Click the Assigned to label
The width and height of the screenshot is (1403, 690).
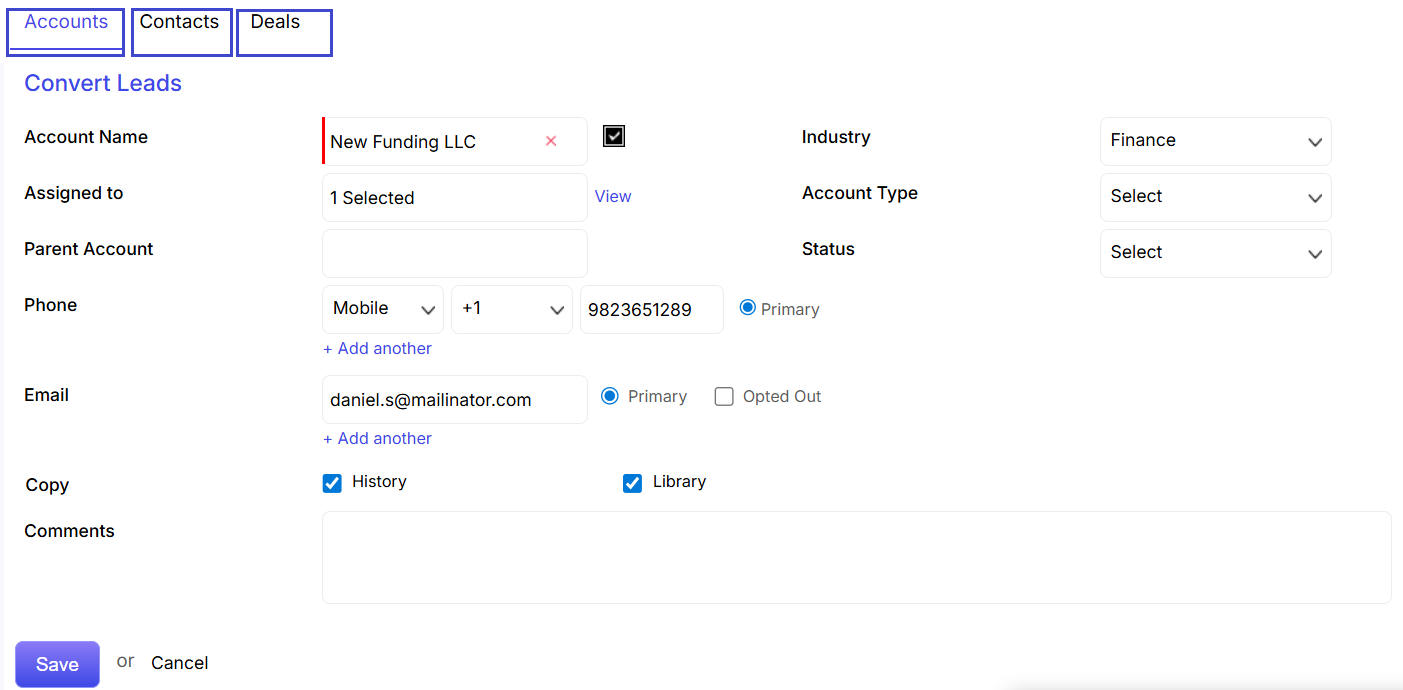74,193
